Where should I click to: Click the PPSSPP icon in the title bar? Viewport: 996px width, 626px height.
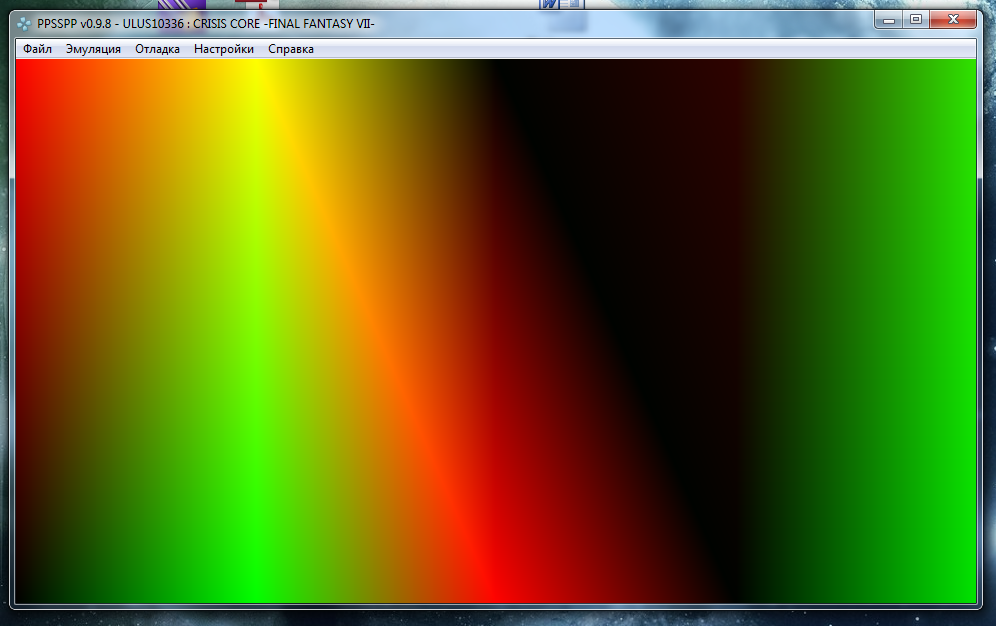click(x=24, y=23)
